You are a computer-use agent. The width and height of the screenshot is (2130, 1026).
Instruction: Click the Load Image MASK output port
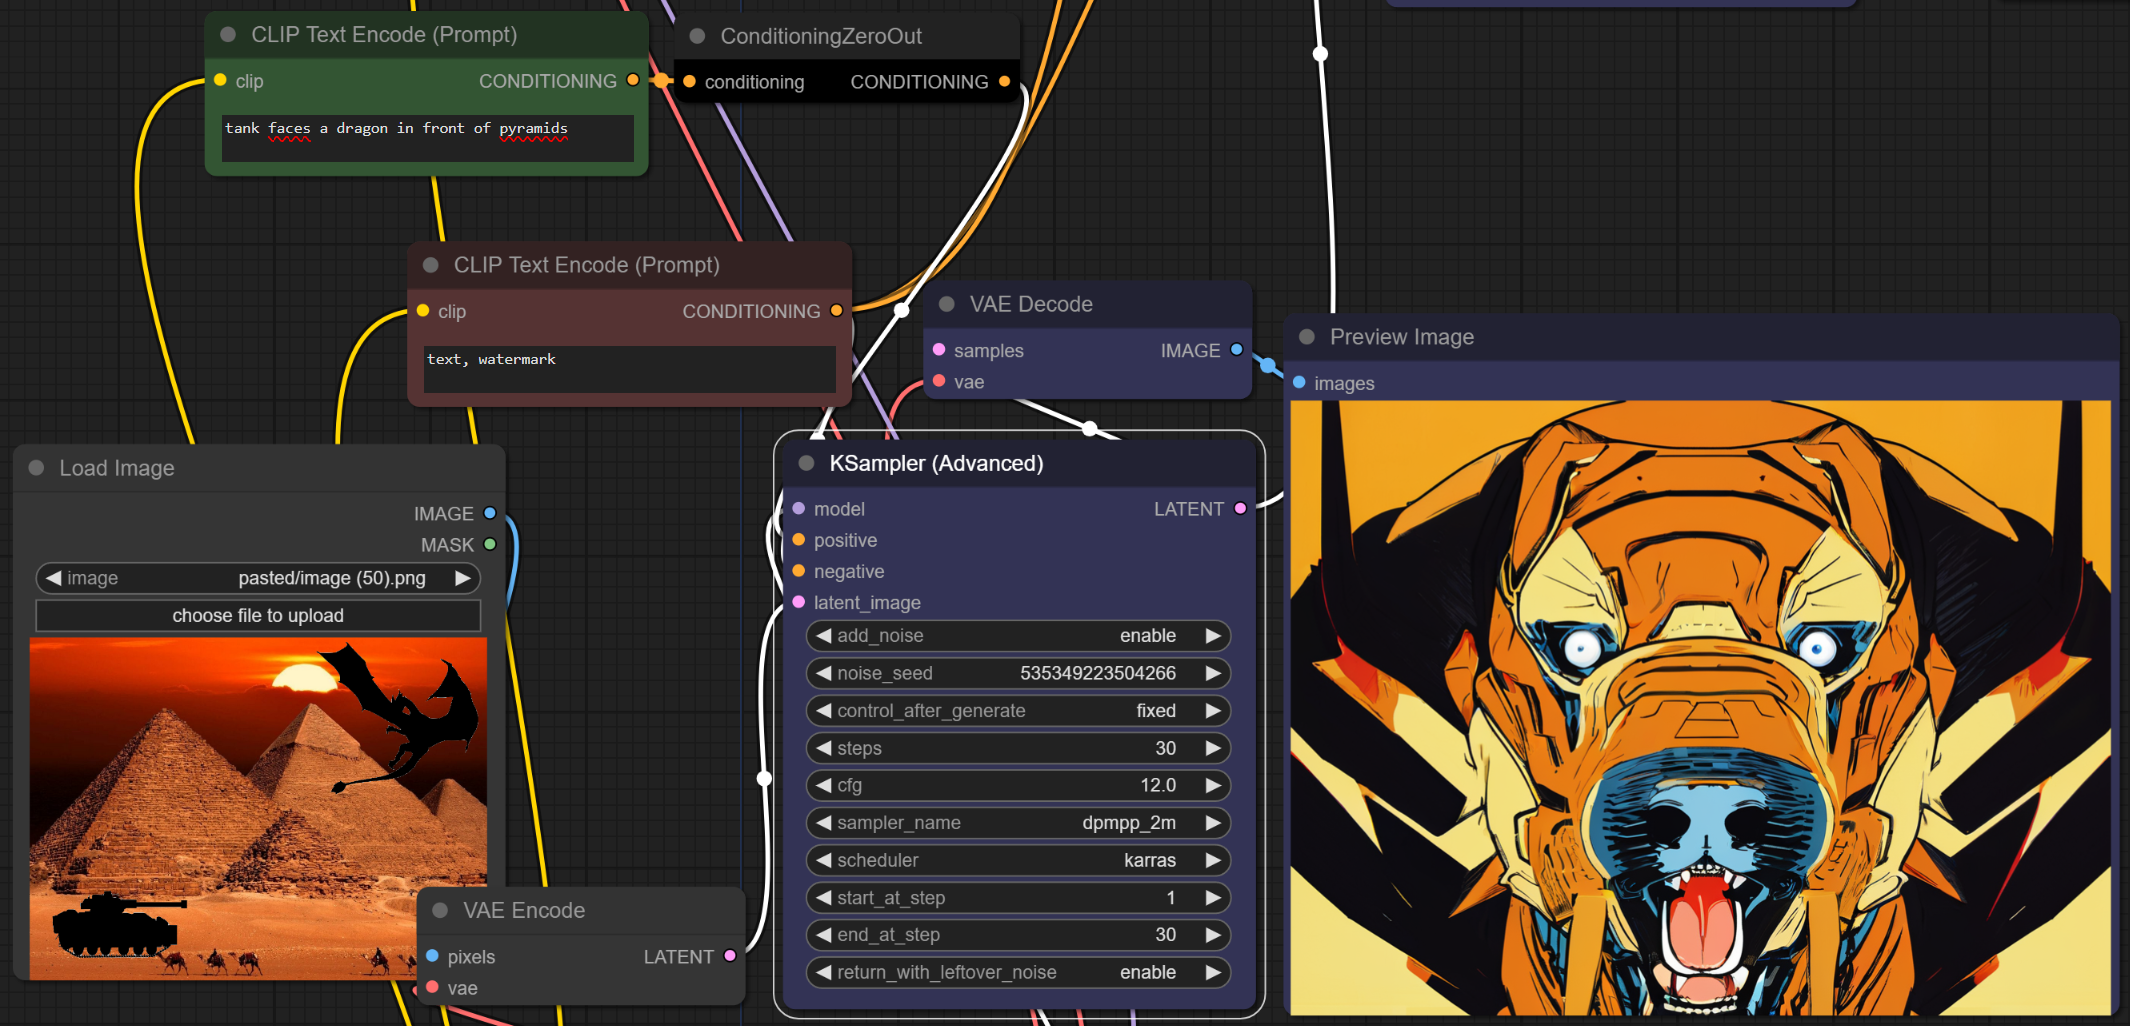(x=490, y=545)
